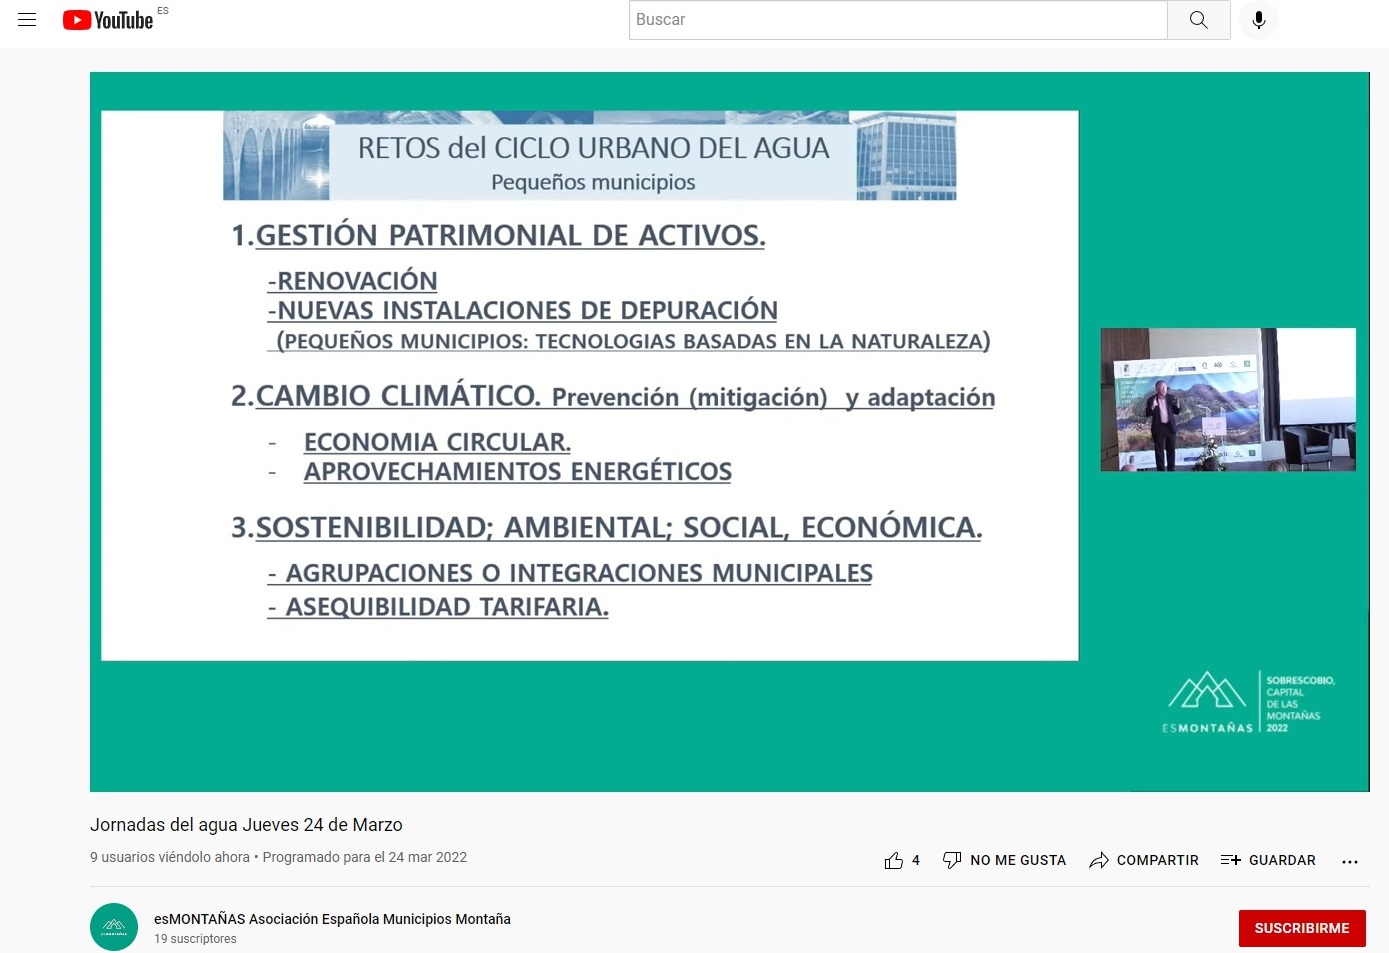This screenshot has height=953, width=1389.
Task: Click the Compartir share arrow
Action: point(1098,860)
